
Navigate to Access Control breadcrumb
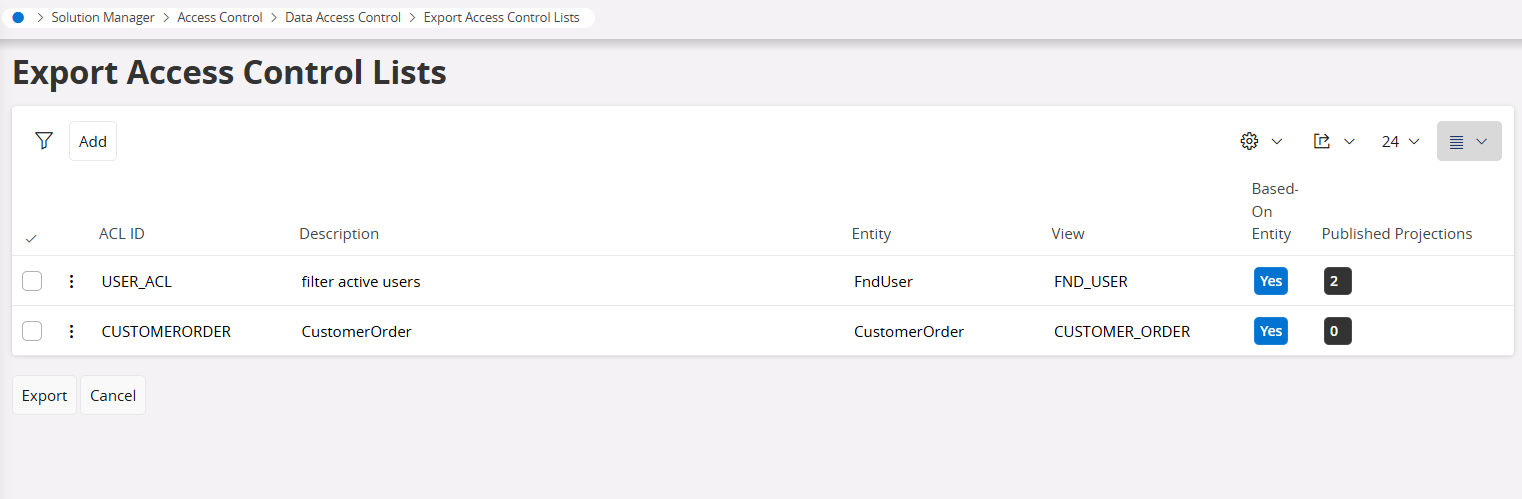(x=220, y=17)
